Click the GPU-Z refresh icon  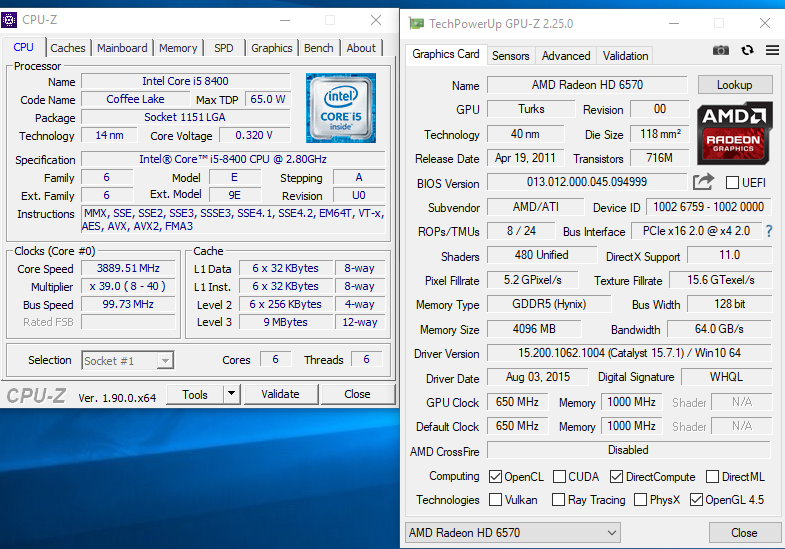coord(747,50)
